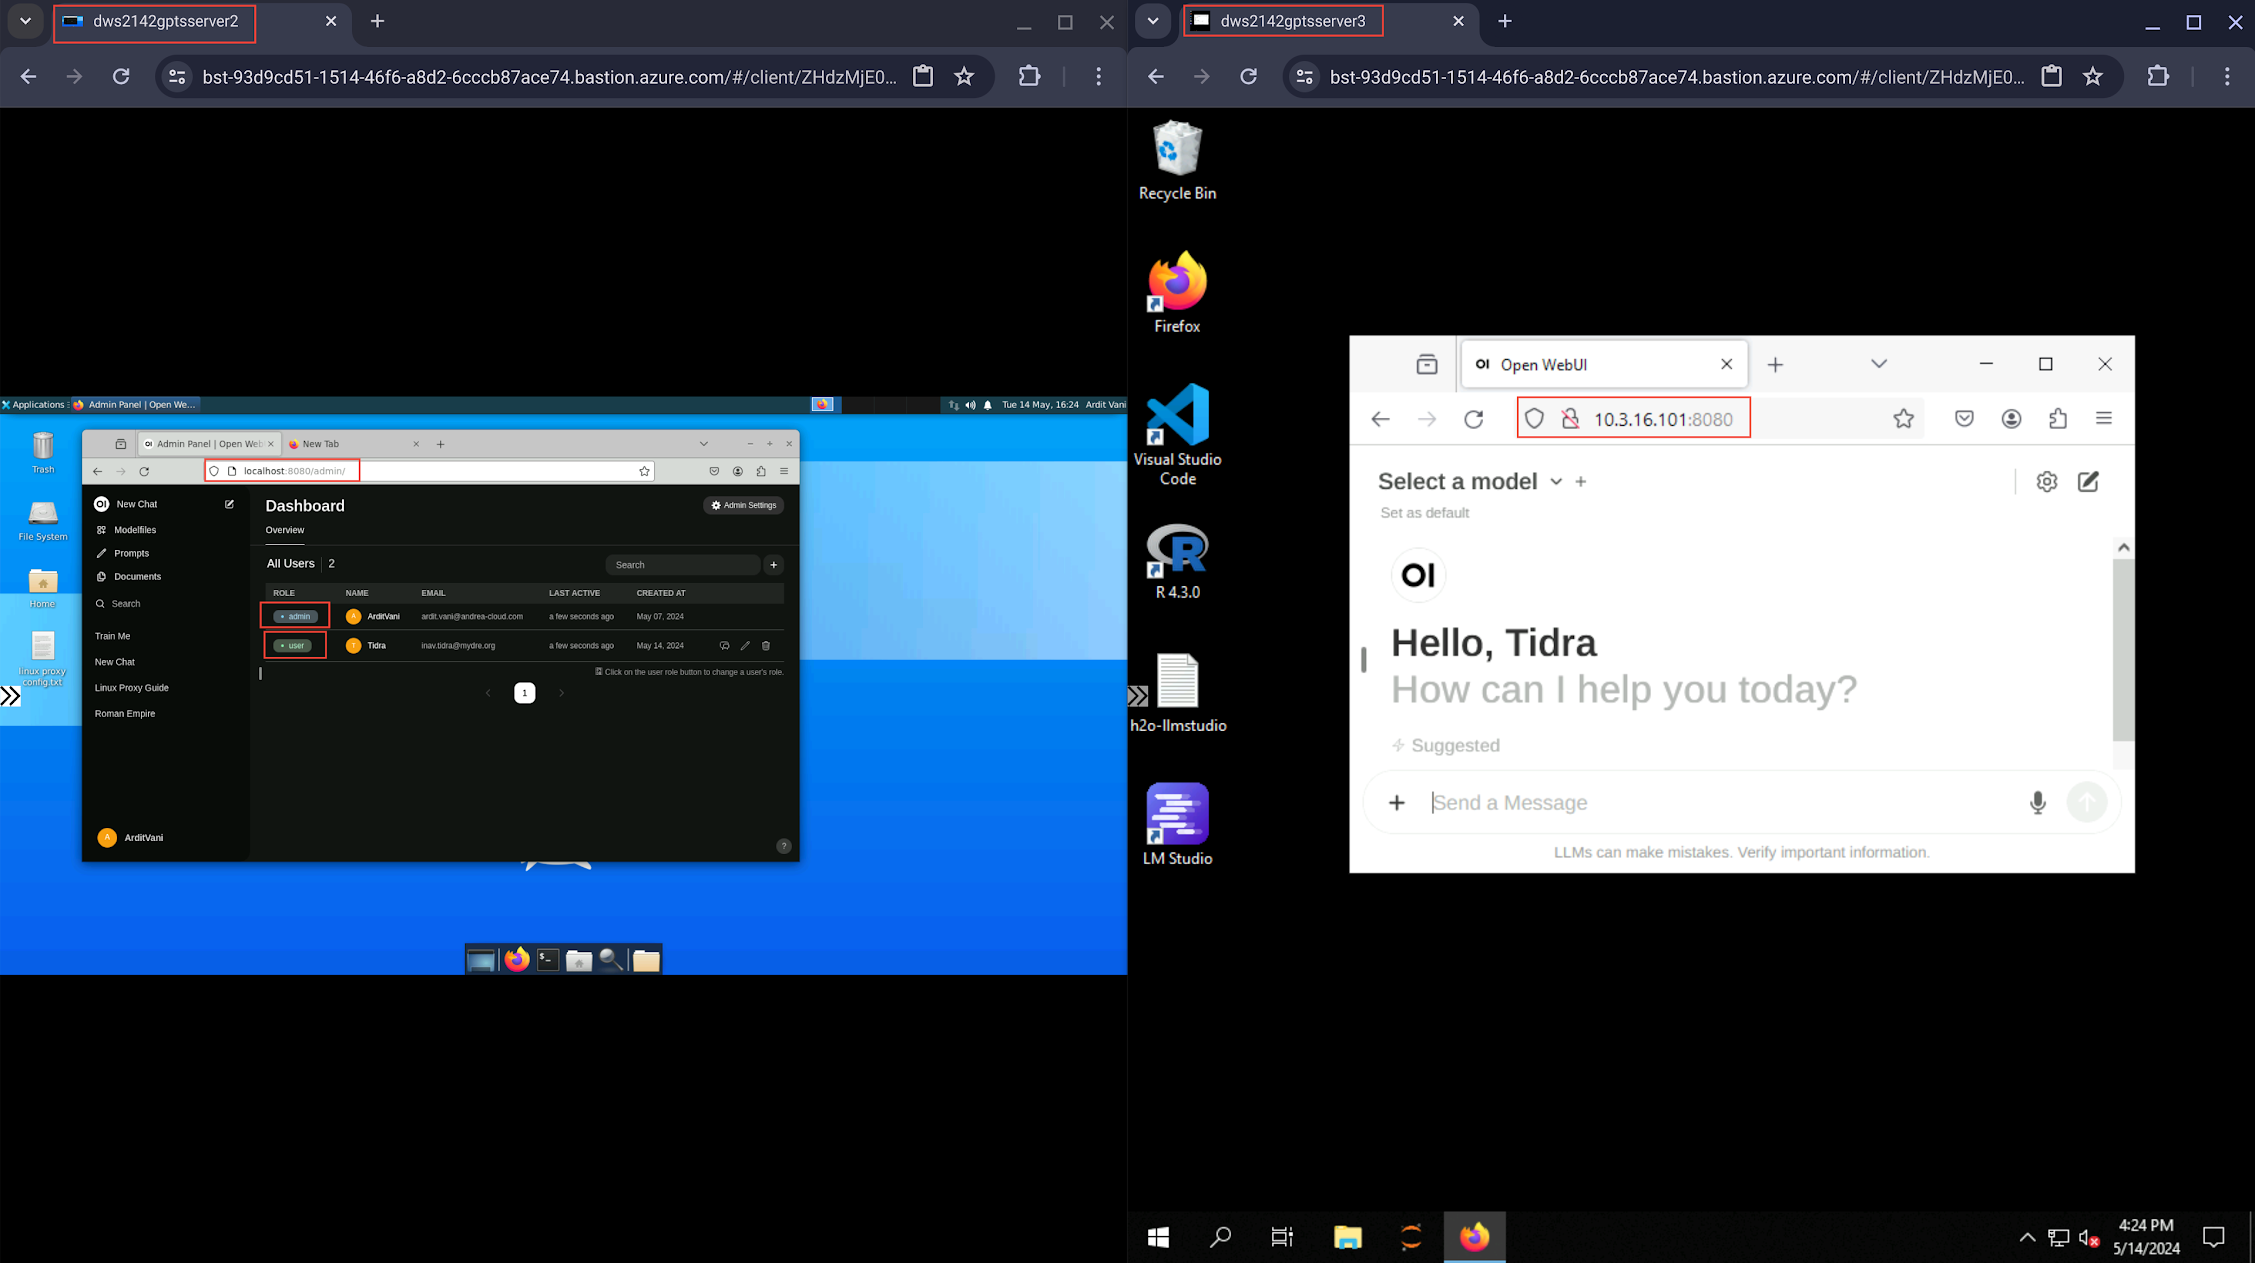Click the send message arrow button
Image resolution: width=2255 pixels, height=1263 pixels.
(x=2087, y=802)
